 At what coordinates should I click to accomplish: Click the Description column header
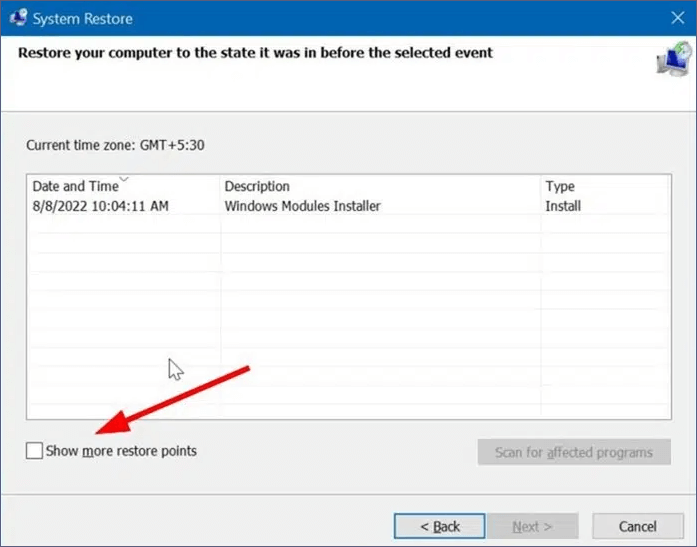381,186
